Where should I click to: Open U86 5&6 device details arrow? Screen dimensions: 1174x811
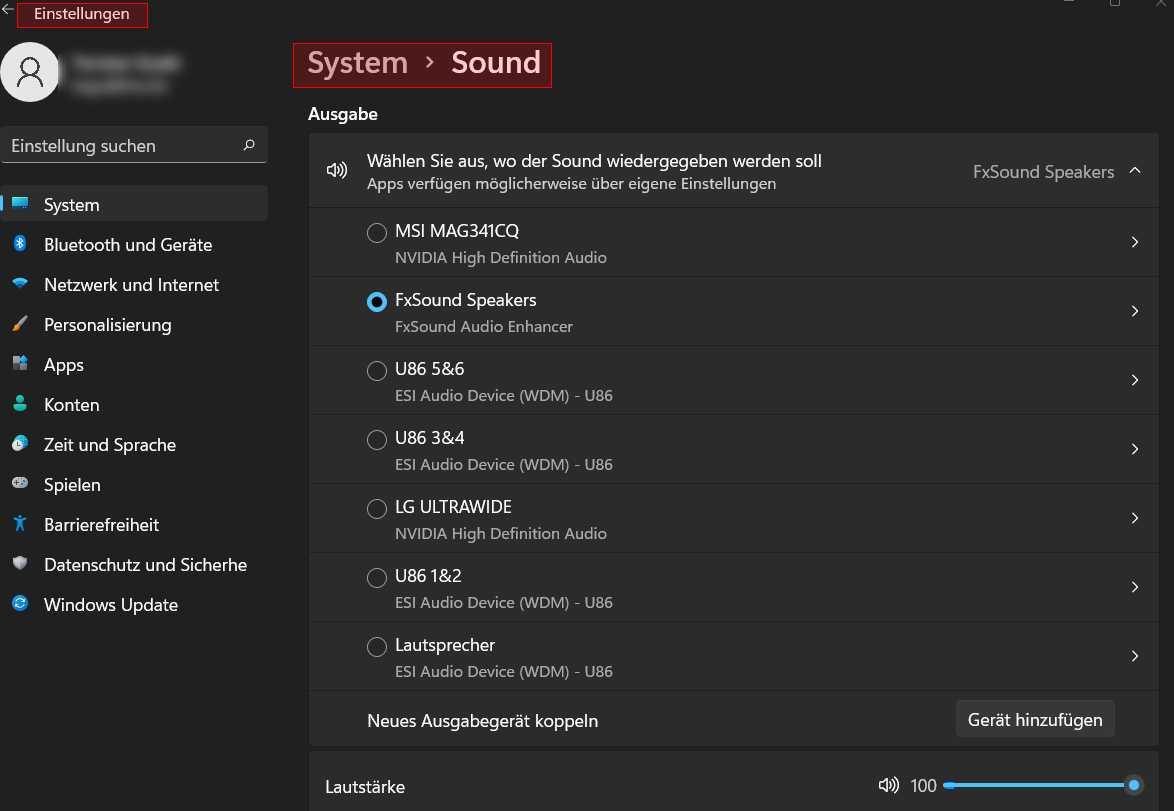pos(1135,380)
